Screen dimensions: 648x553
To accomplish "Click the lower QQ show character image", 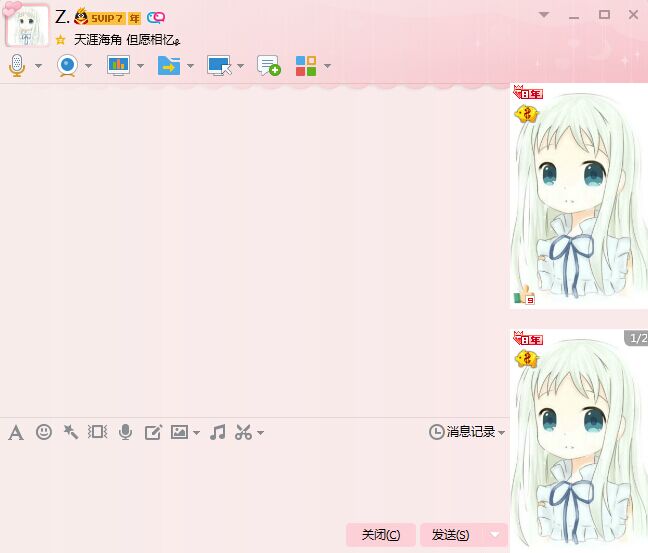I will tap(579, 441).
